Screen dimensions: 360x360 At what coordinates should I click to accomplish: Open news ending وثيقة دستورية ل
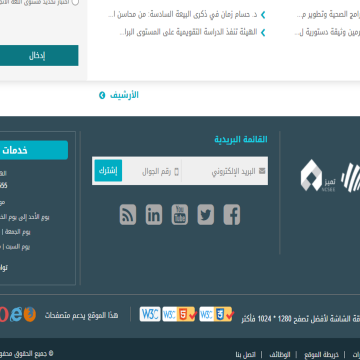click(x=327, y=32)
